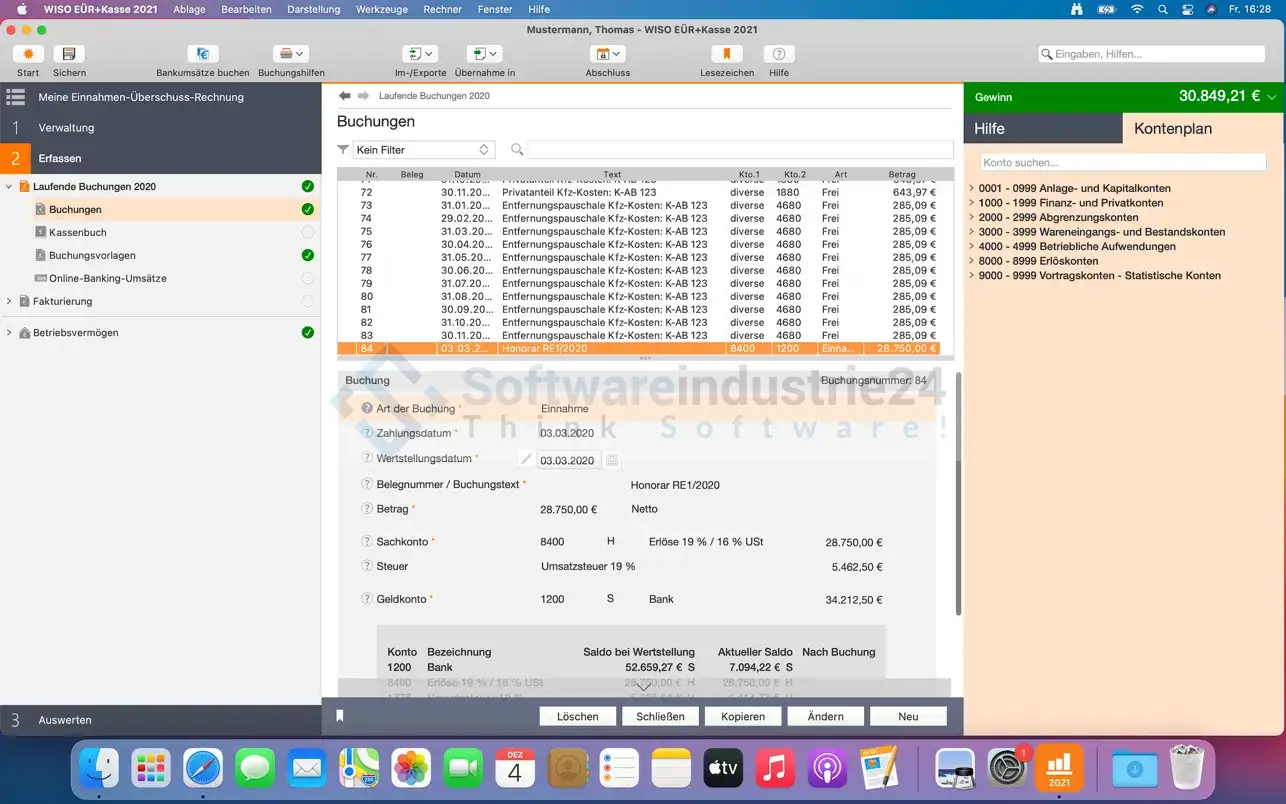Switch to the Kontenplan tab
The image size is (1286, 804).
click(x=1173, y=129)
